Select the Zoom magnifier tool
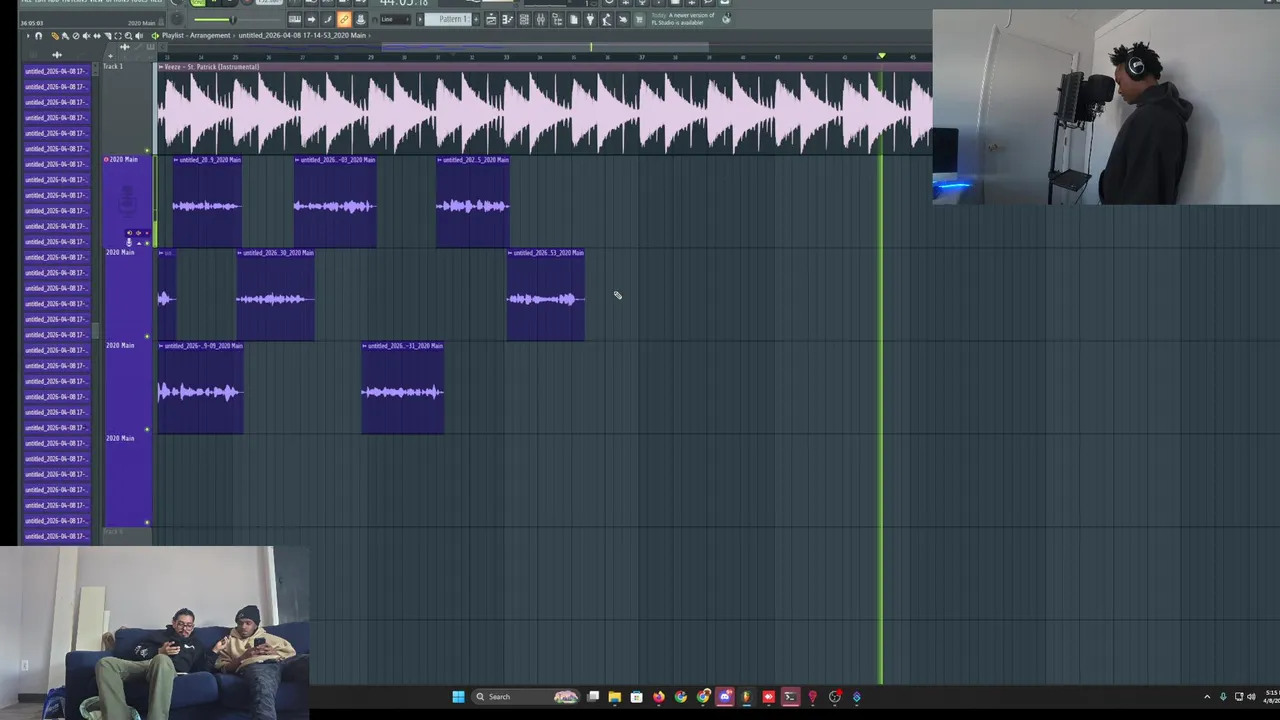This screenshot has height=720, width=1280. (128, 36)
